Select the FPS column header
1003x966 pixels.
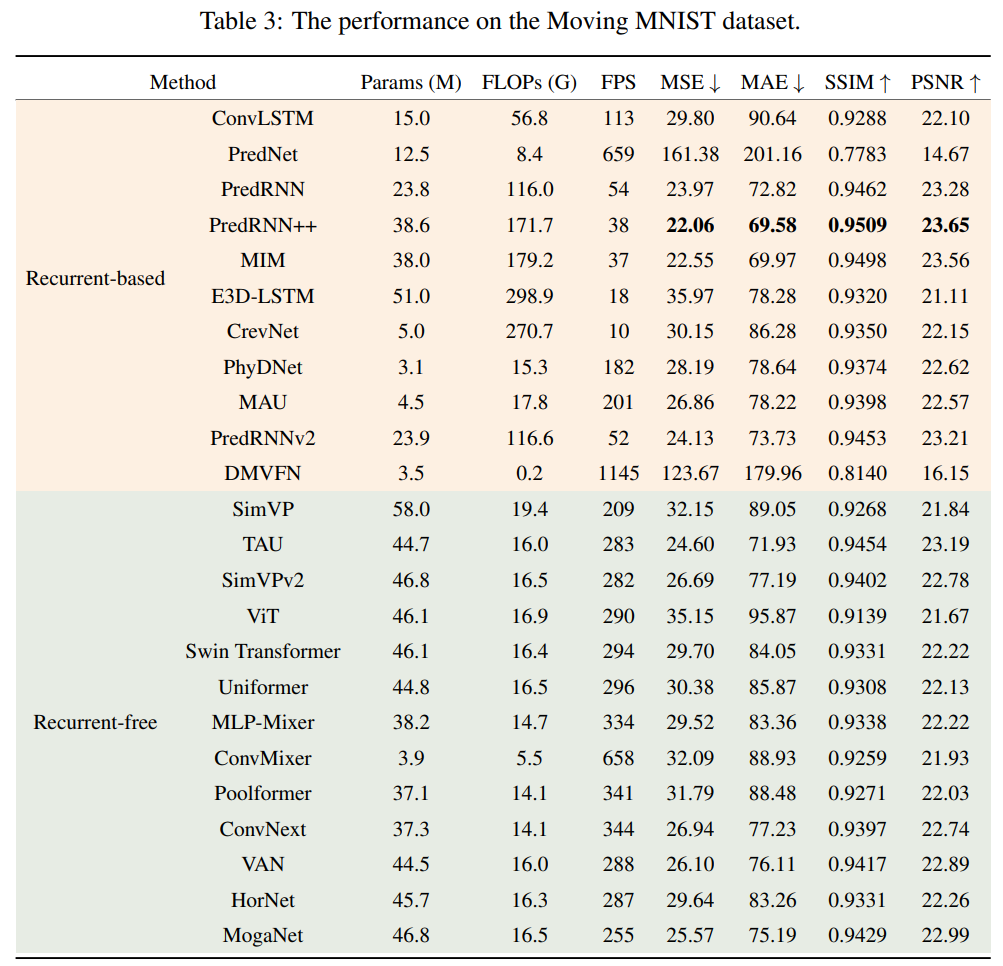[618, 82]
